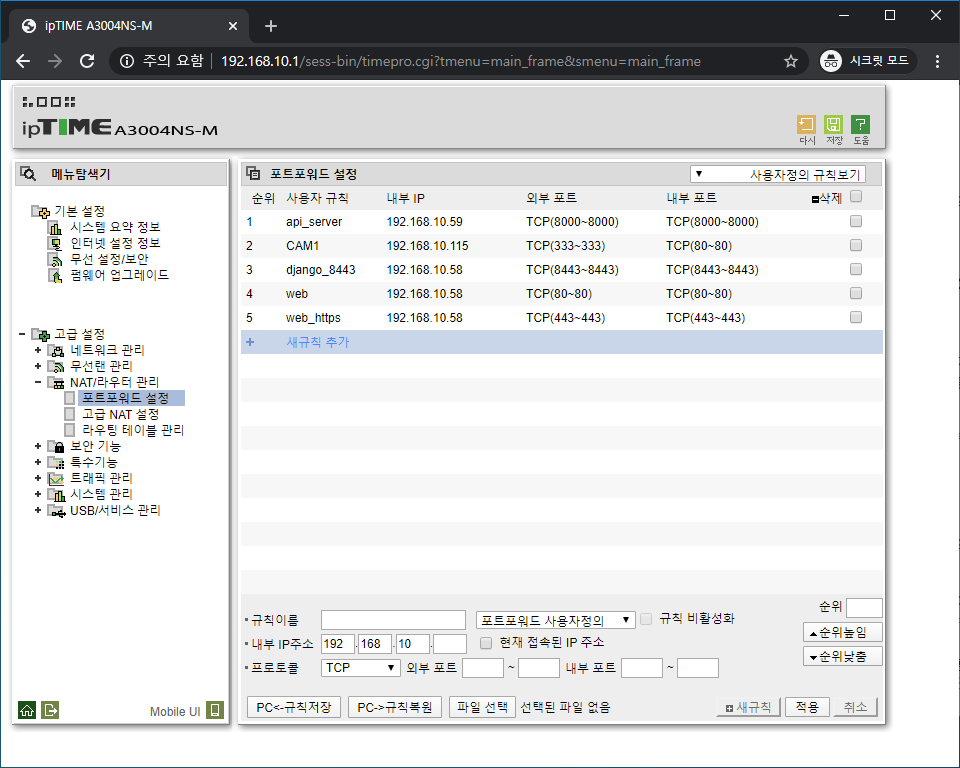Open 라우팅 테이블 관리 menu item
This screenshot has height=768, width=960.
pos(133,431)
